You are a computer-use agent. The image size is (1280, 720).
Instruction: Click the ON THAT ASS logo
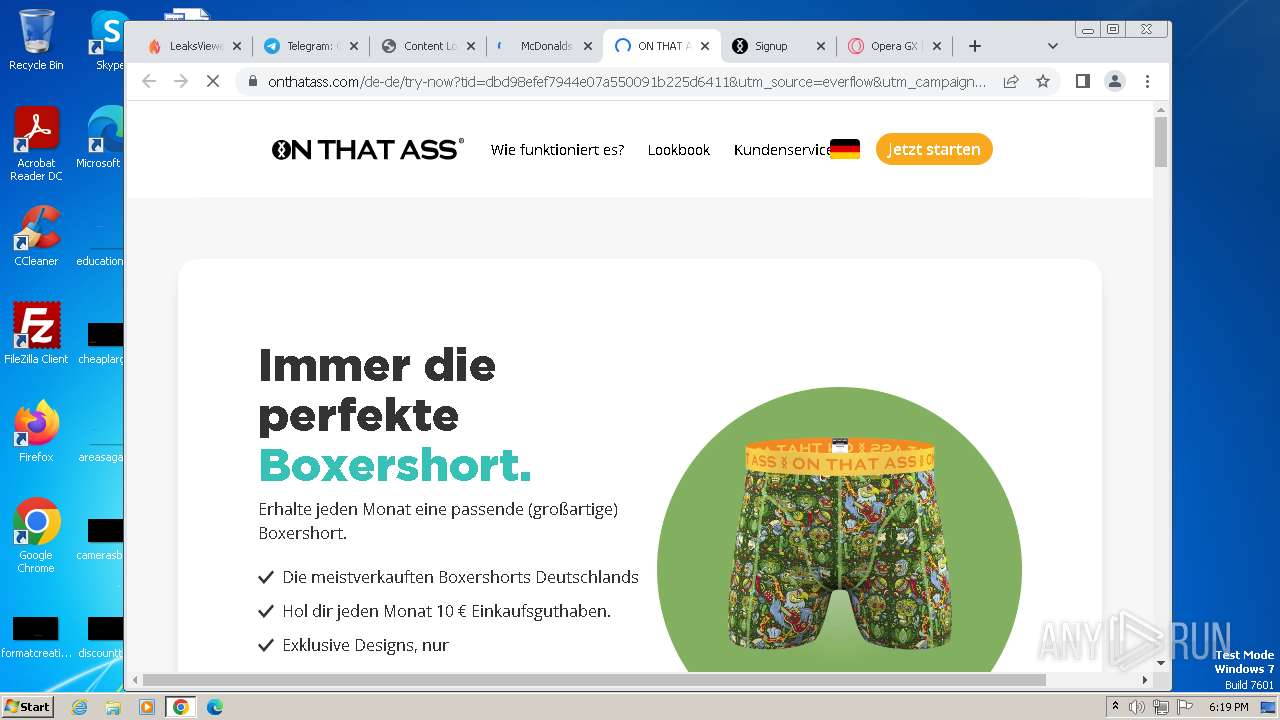point(368,149)
